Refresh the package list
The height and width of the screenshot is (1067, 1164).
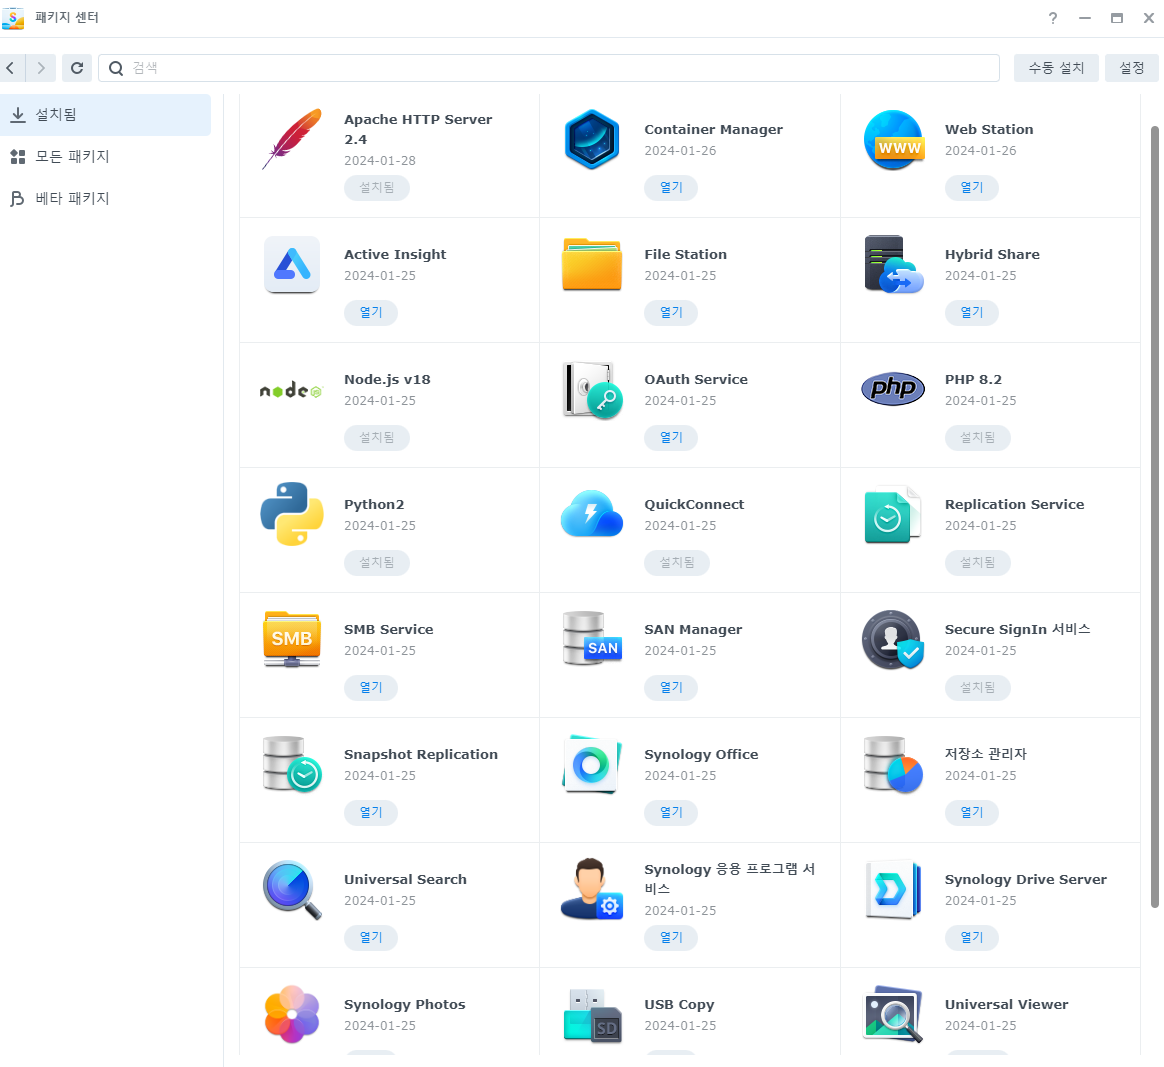pos(76,68)
